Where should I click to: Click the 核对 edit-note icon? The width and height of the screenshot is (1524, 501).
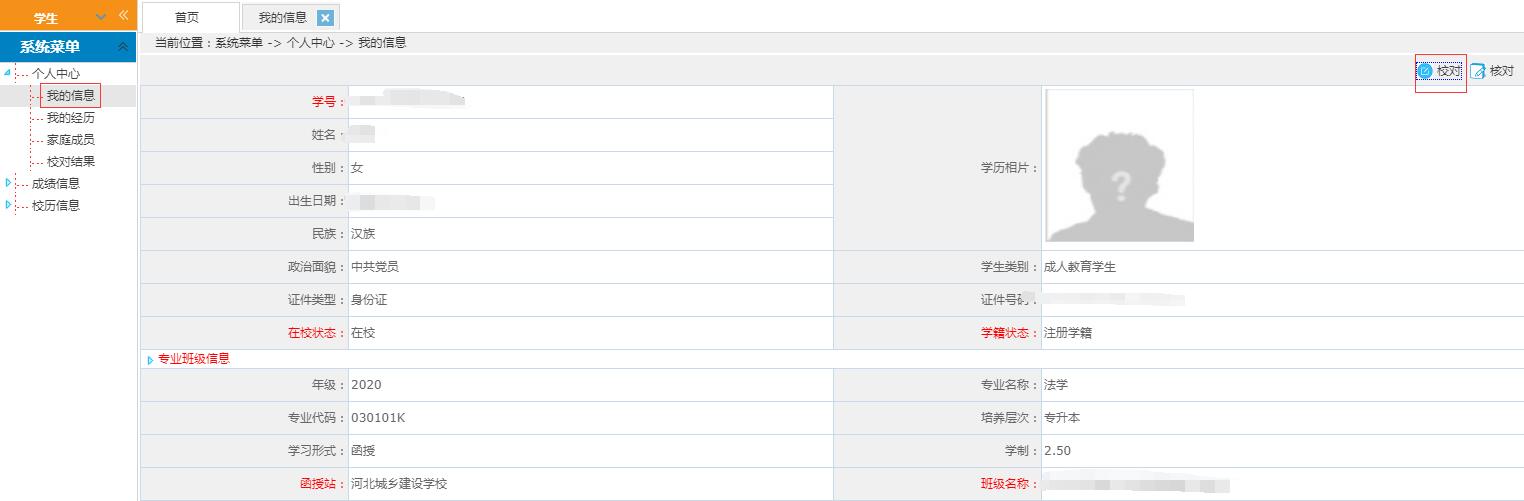tap(1478, 71)
